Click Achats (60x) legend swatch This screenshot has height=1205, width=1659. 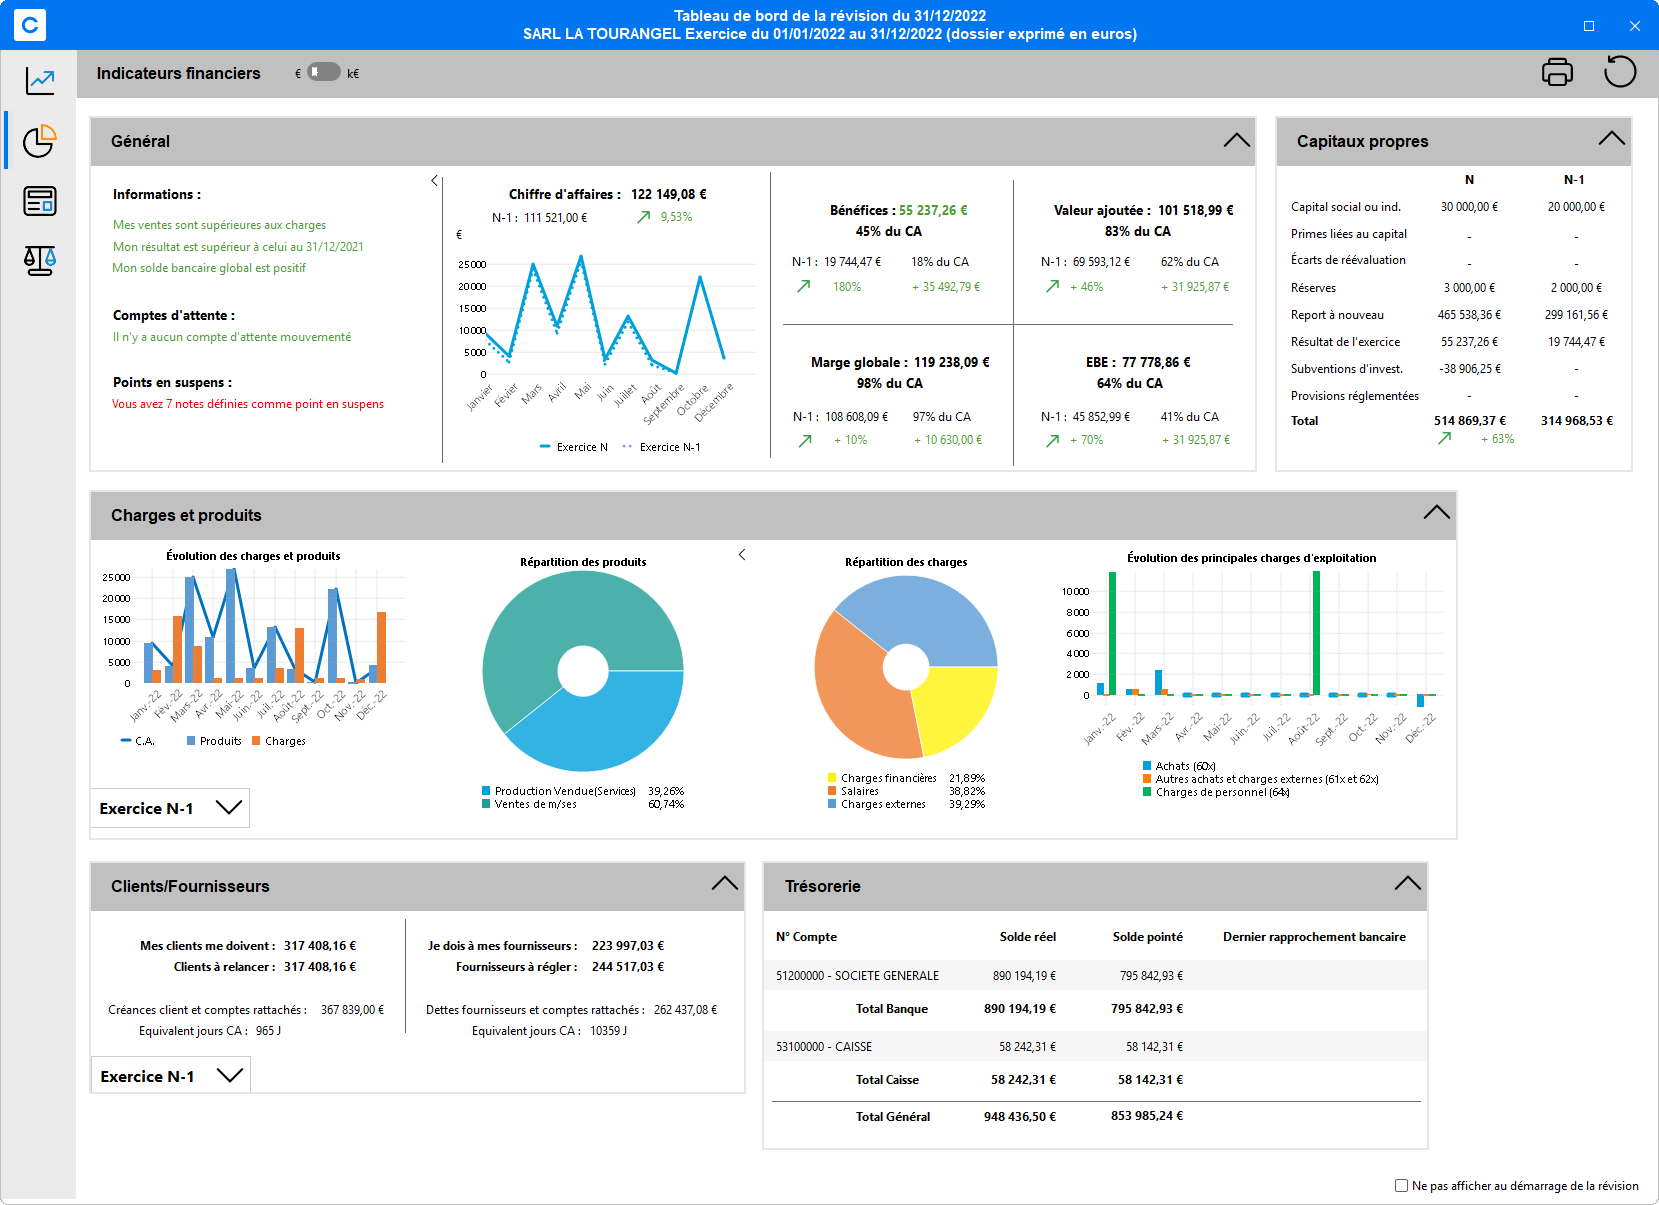(x=1147, y=766)
